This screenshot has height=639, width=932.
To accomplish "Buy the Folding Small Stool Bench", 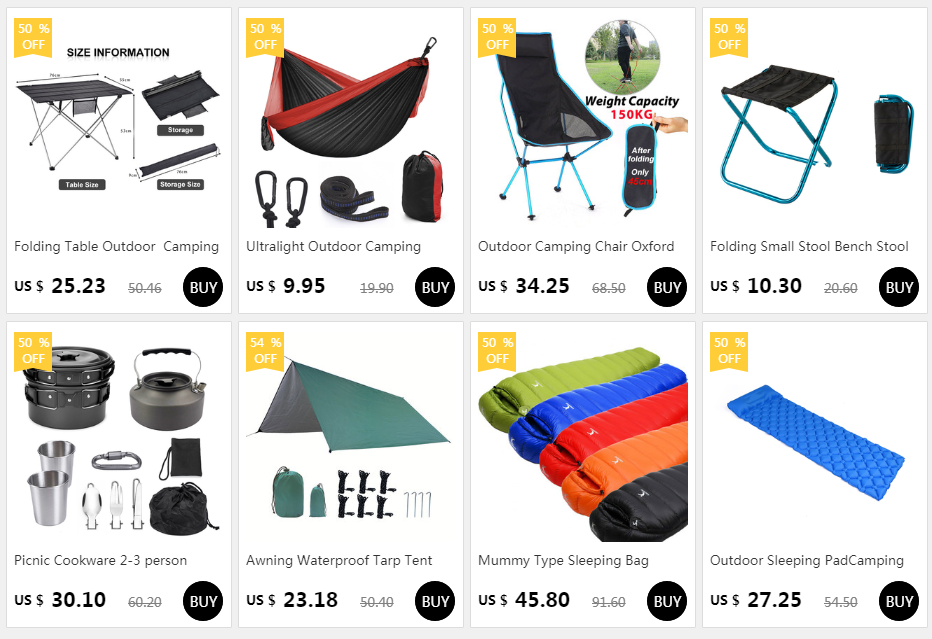I will click(898, 287).
